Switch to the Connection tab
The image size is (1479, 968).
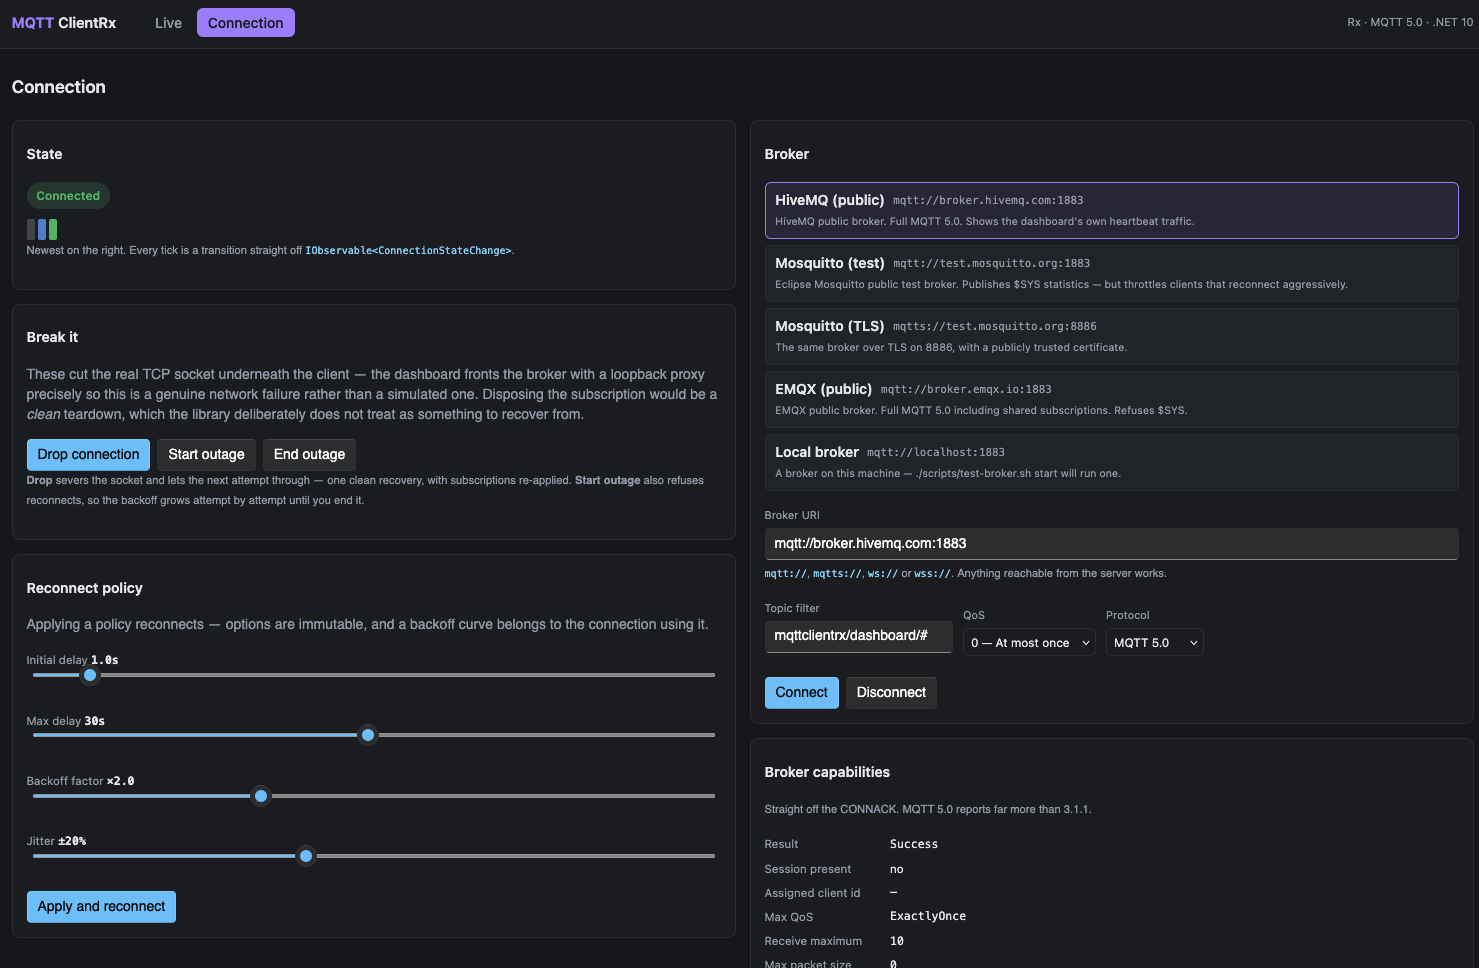[245, 23]
